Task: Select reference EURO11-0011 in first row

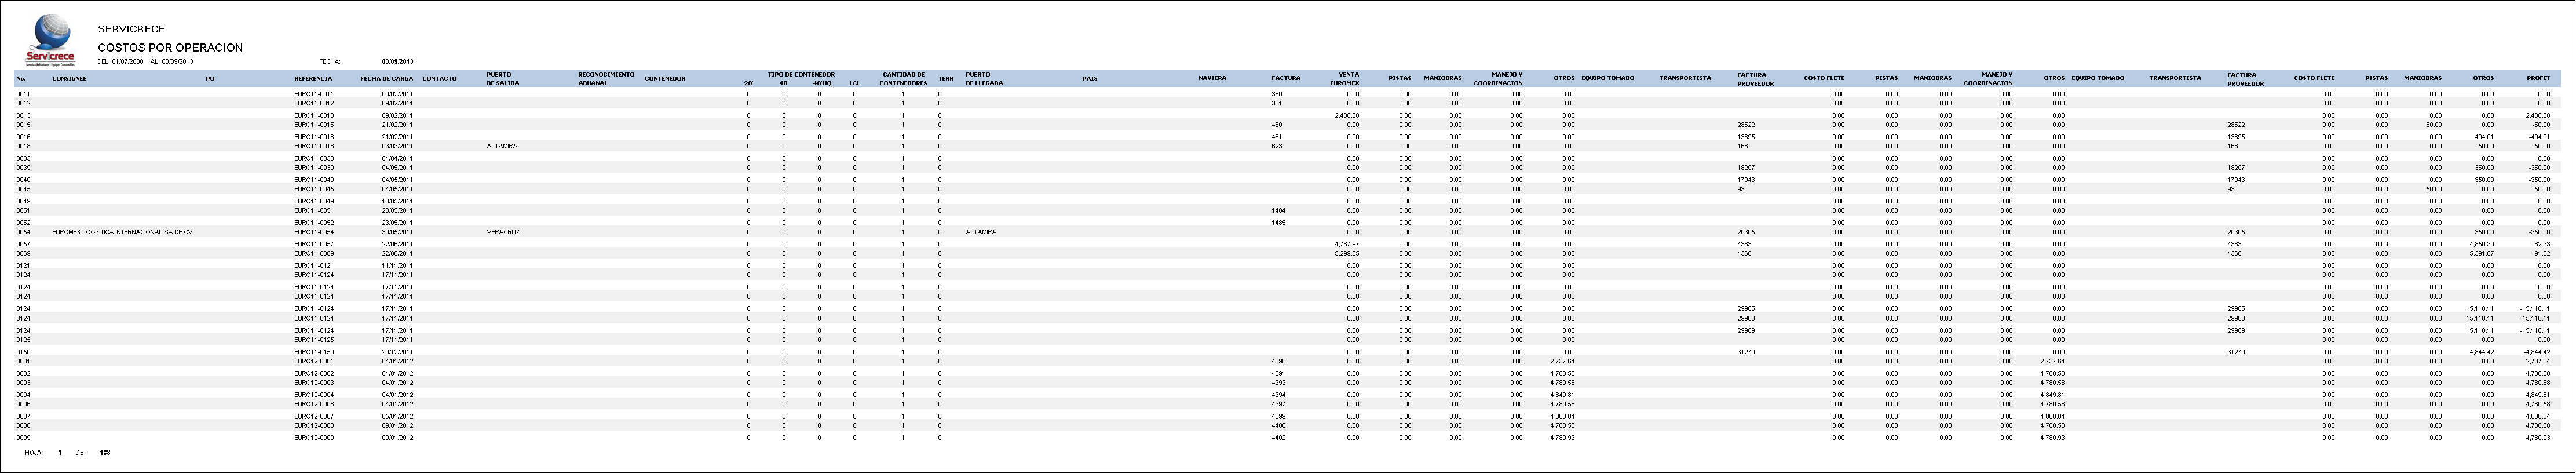Action: (313, 94)
